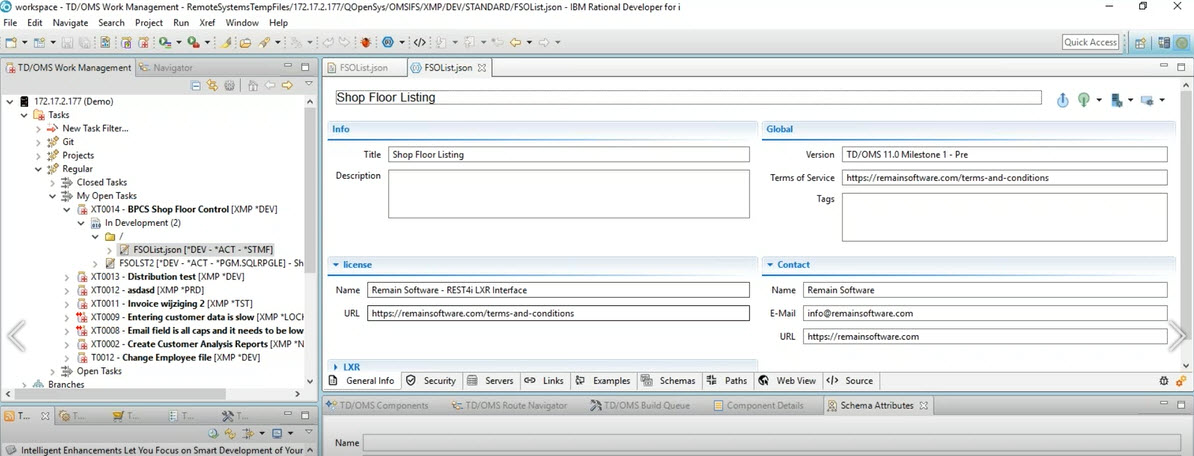Image resolution: width=1194 pixels, height=456 pixels.
Task: Click the TD/OMS perspective icon next to Quick Access
Action: click(x=1180, y=43)
